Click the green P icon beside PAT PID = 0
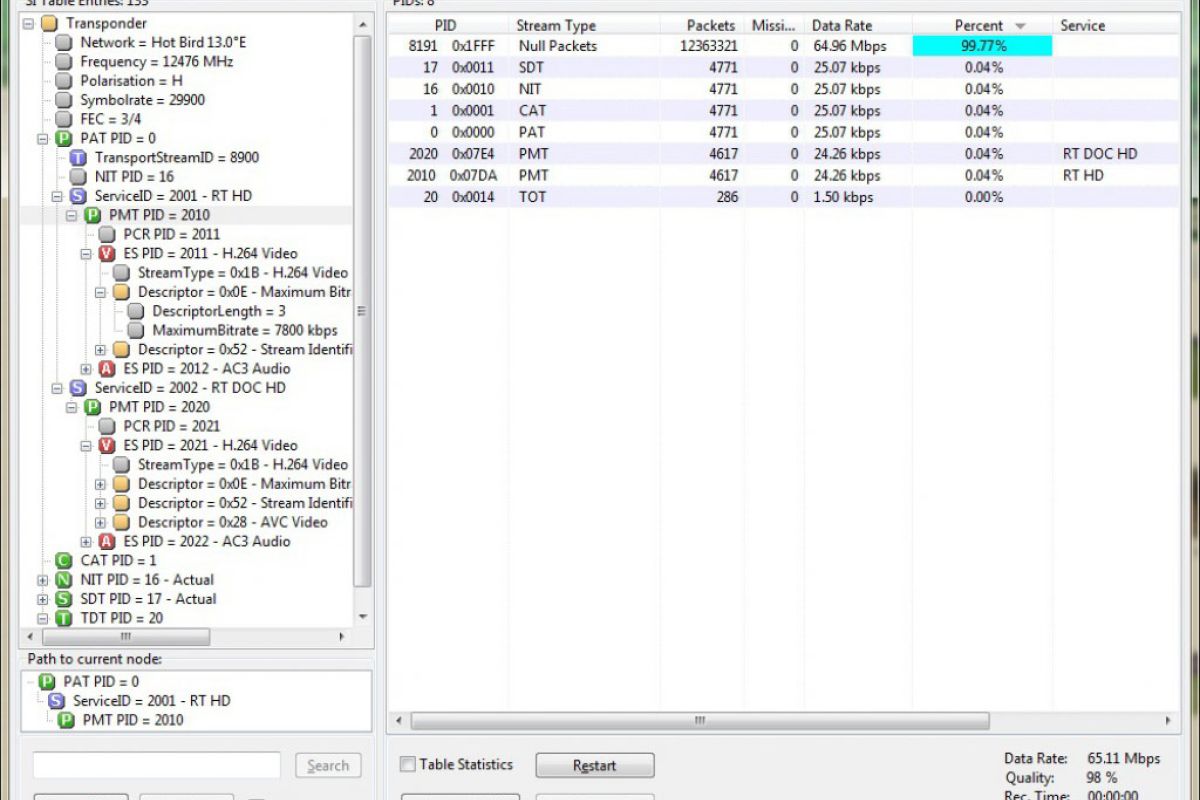This screenshot has height=800, width=1200. (x=64, y=138)
